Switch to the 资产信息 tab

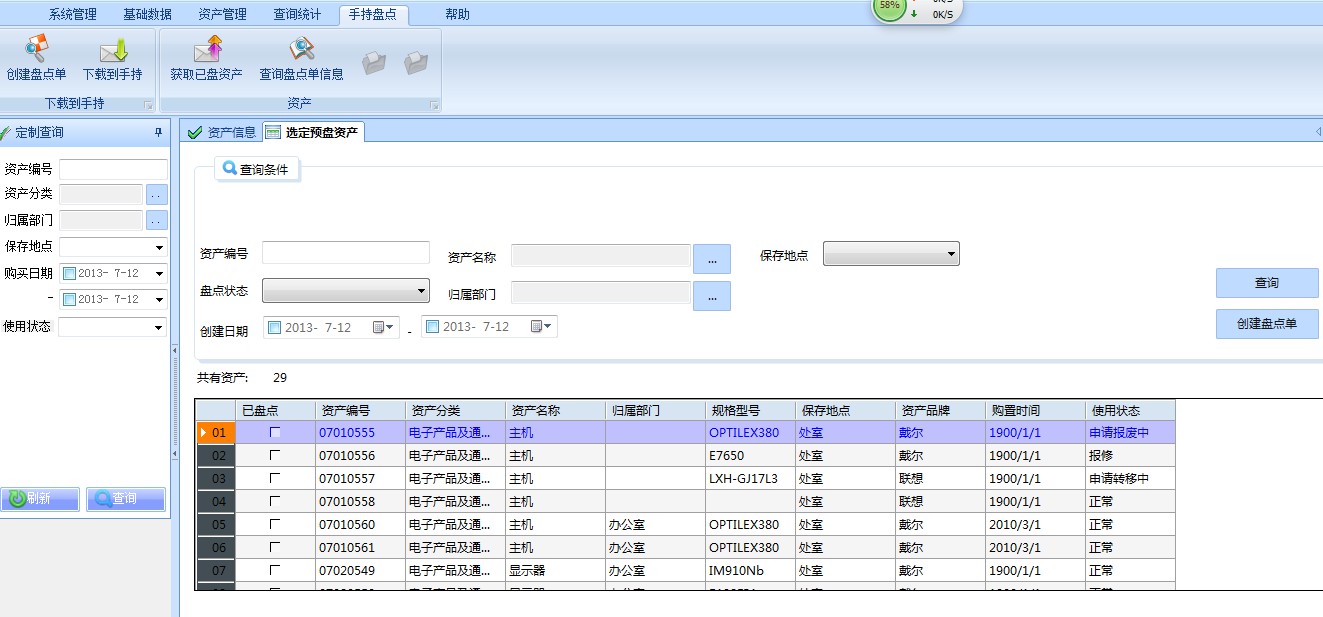coord(222,132)
